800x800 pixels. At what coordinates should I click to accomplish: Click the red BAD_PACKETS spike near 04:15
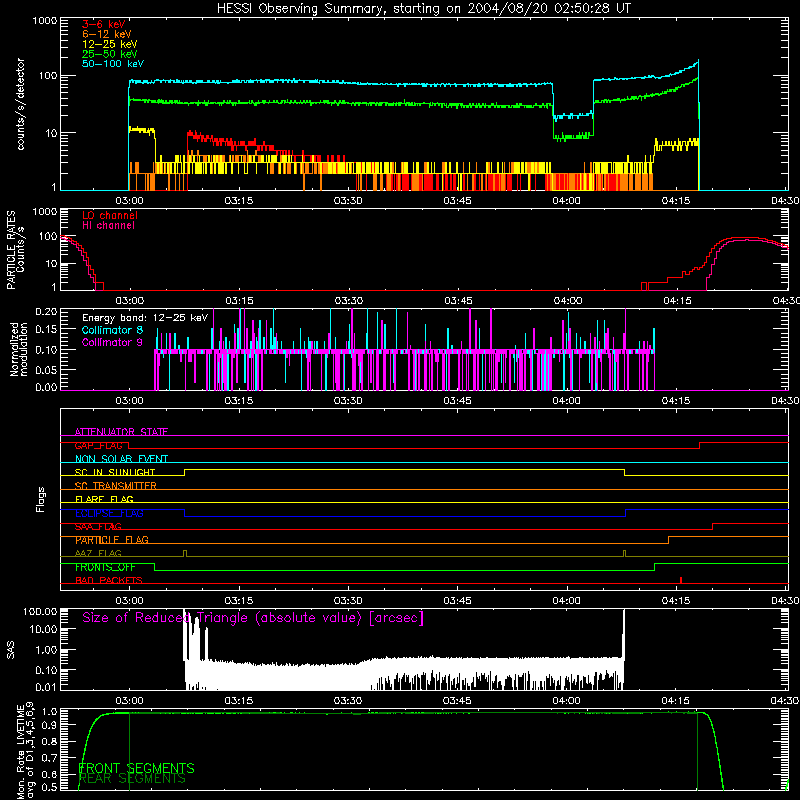[x=681, y=580]
